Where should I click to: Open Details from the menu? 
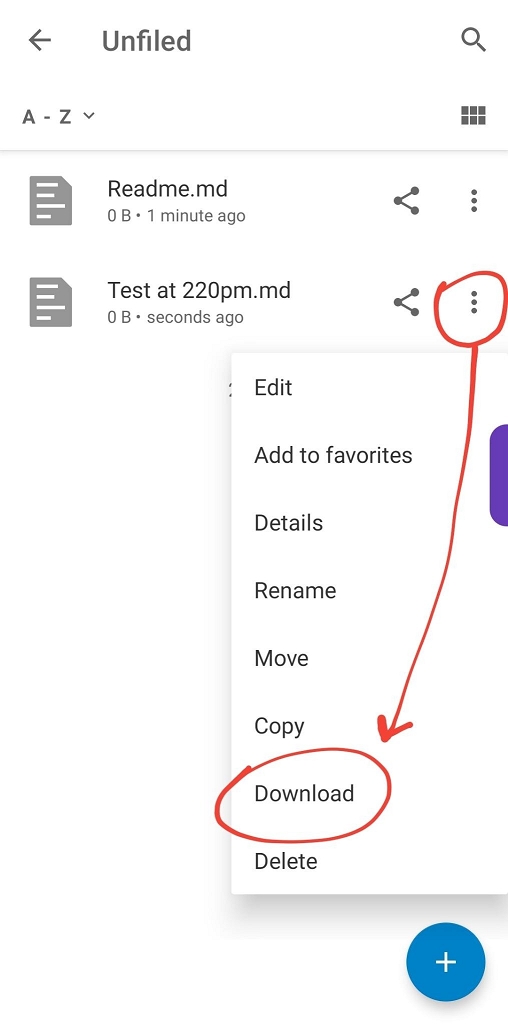point(370,523)
